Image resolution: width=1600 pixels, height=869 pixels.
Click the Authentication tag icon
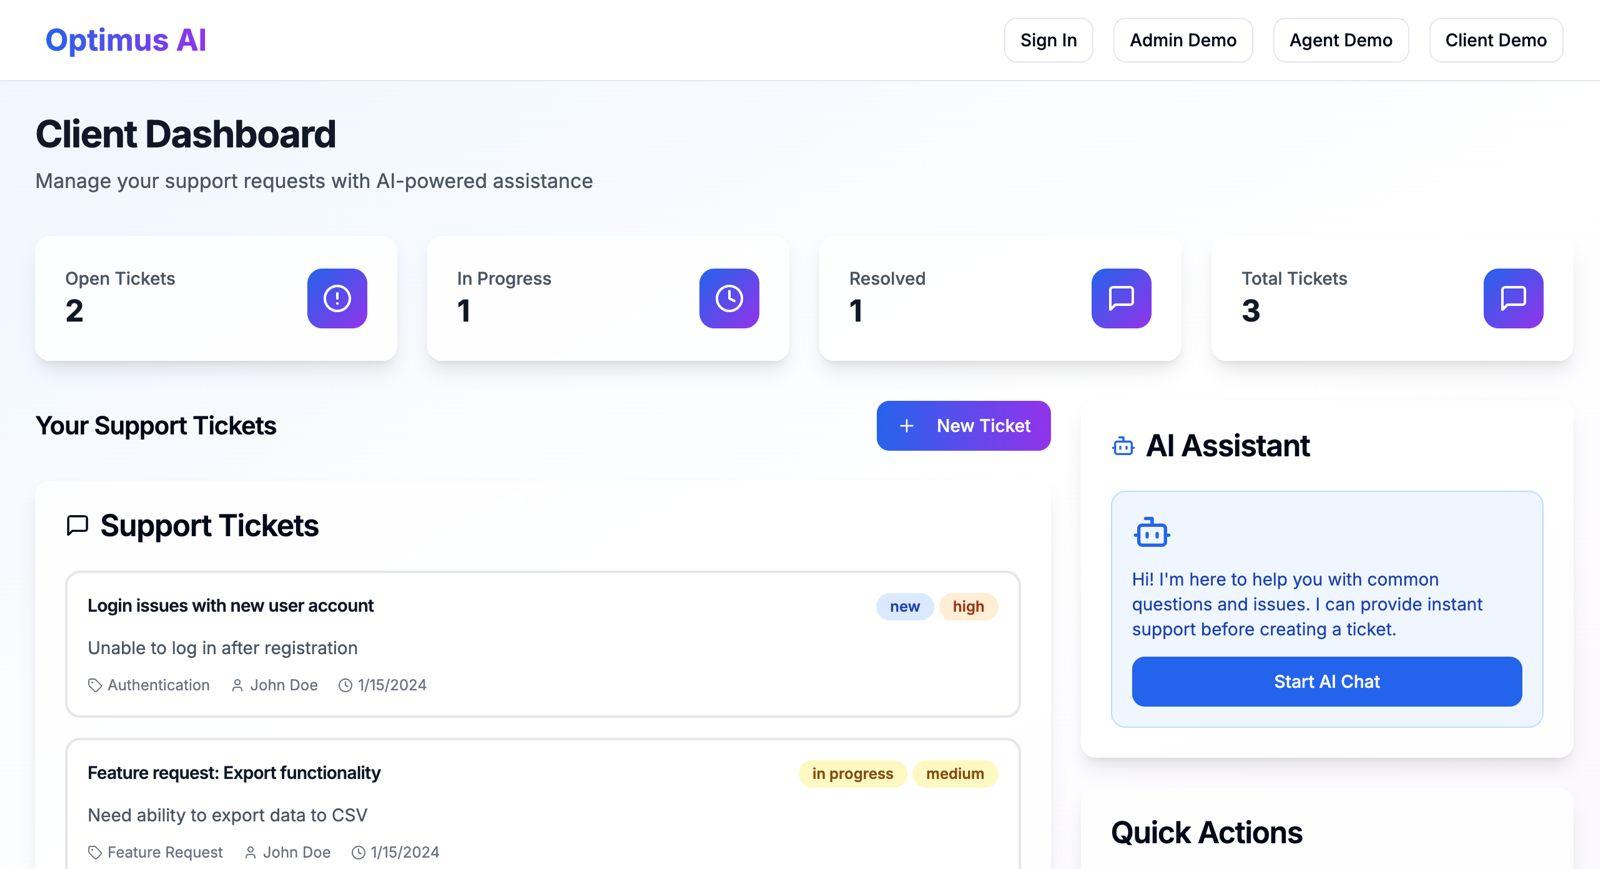click(95, 686)
